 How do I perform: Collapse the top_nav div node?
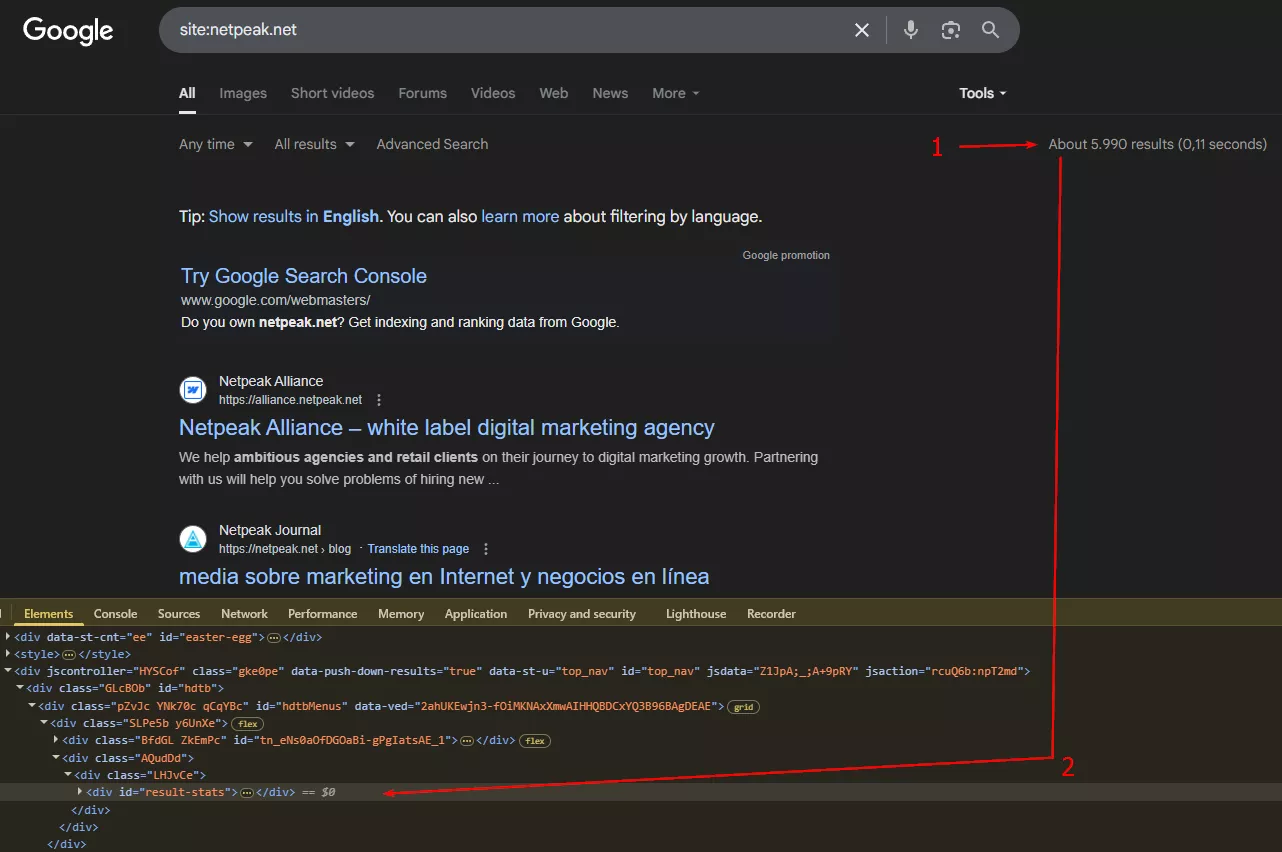[8, 671]
